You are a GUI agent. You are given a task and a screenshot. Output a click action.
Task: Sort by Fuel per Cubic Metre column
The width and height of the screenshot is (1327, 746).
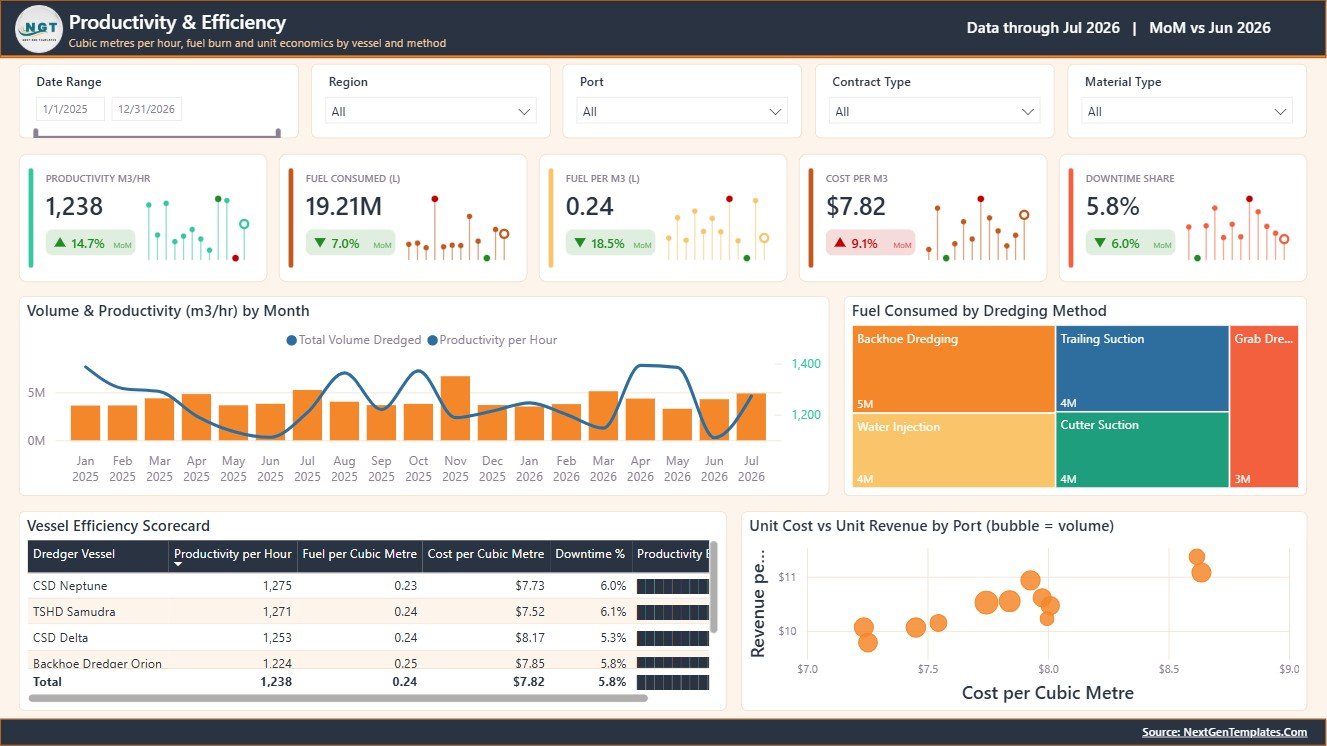click(360, 554)
